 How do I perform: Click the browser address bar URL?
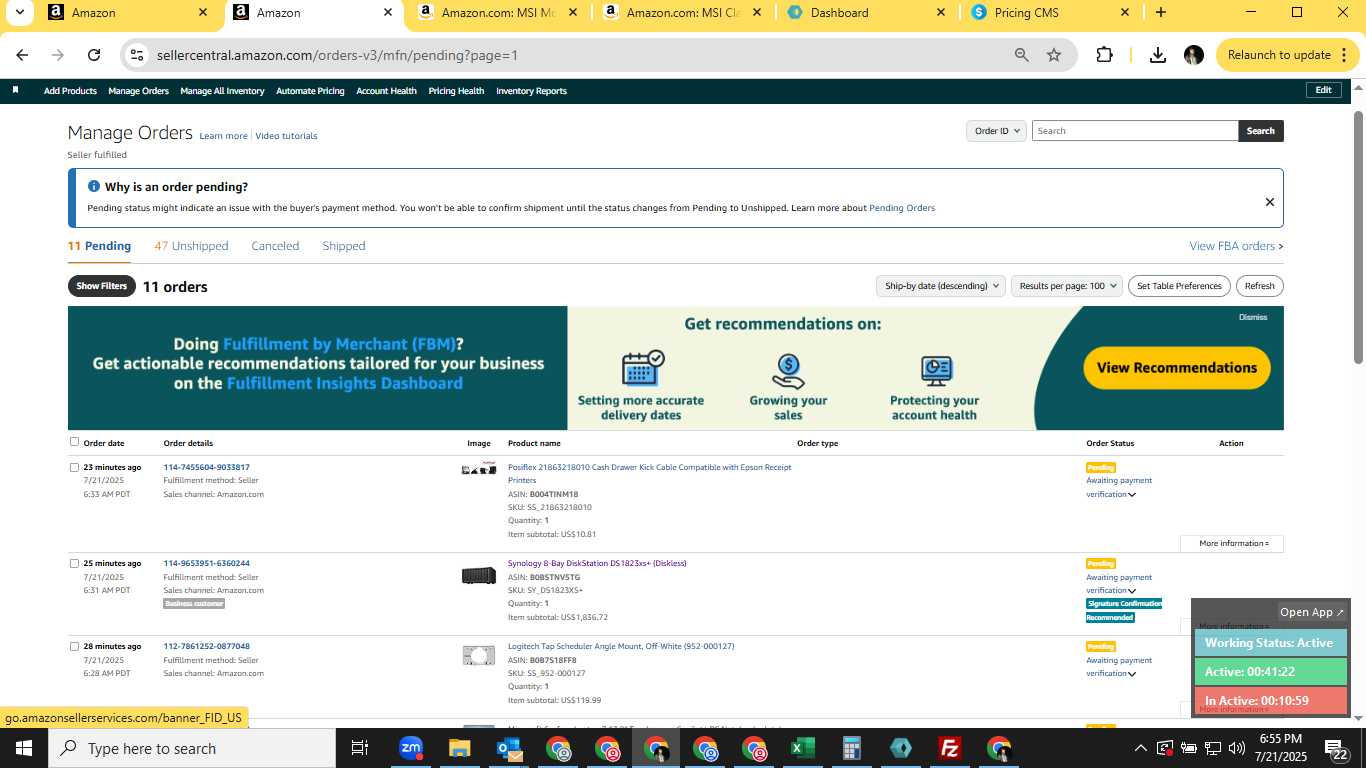click(x=337, y=55)
